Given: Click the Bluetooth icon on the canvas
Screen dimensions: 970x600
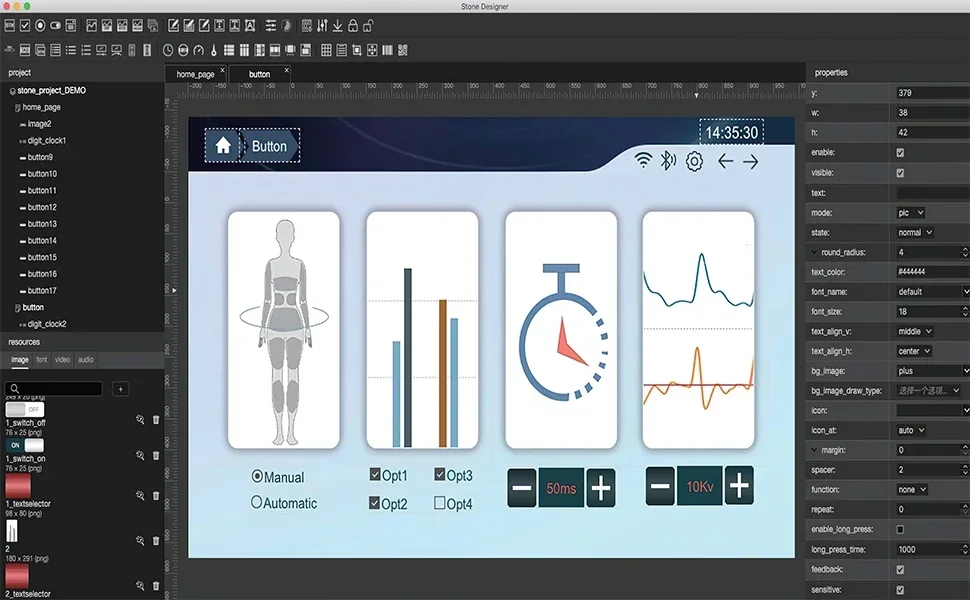Looking at the screenshot, I should [668, 161].
